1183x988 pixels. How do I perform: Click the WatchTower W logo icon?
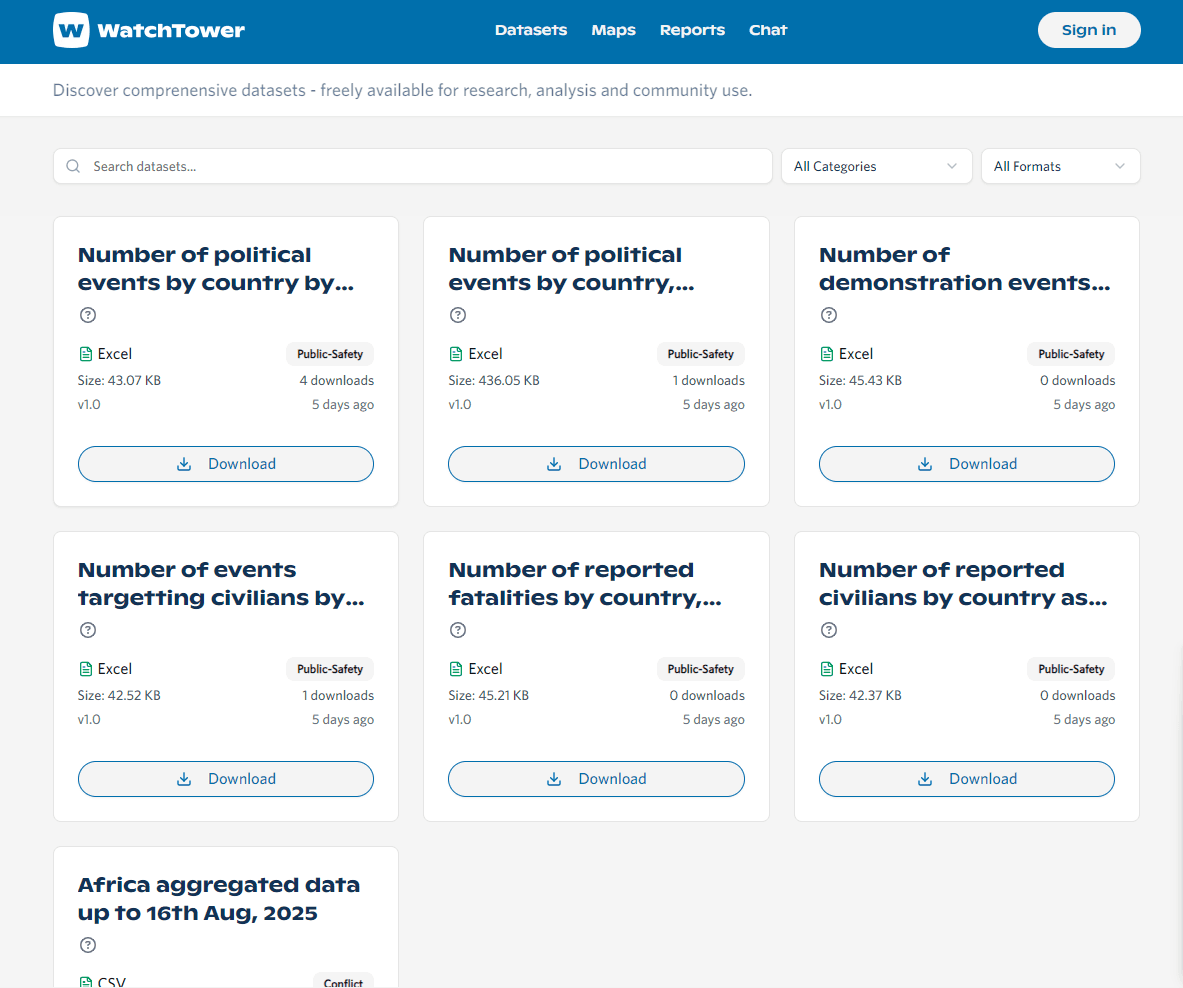pyautogui.click(x=71, y=30)
